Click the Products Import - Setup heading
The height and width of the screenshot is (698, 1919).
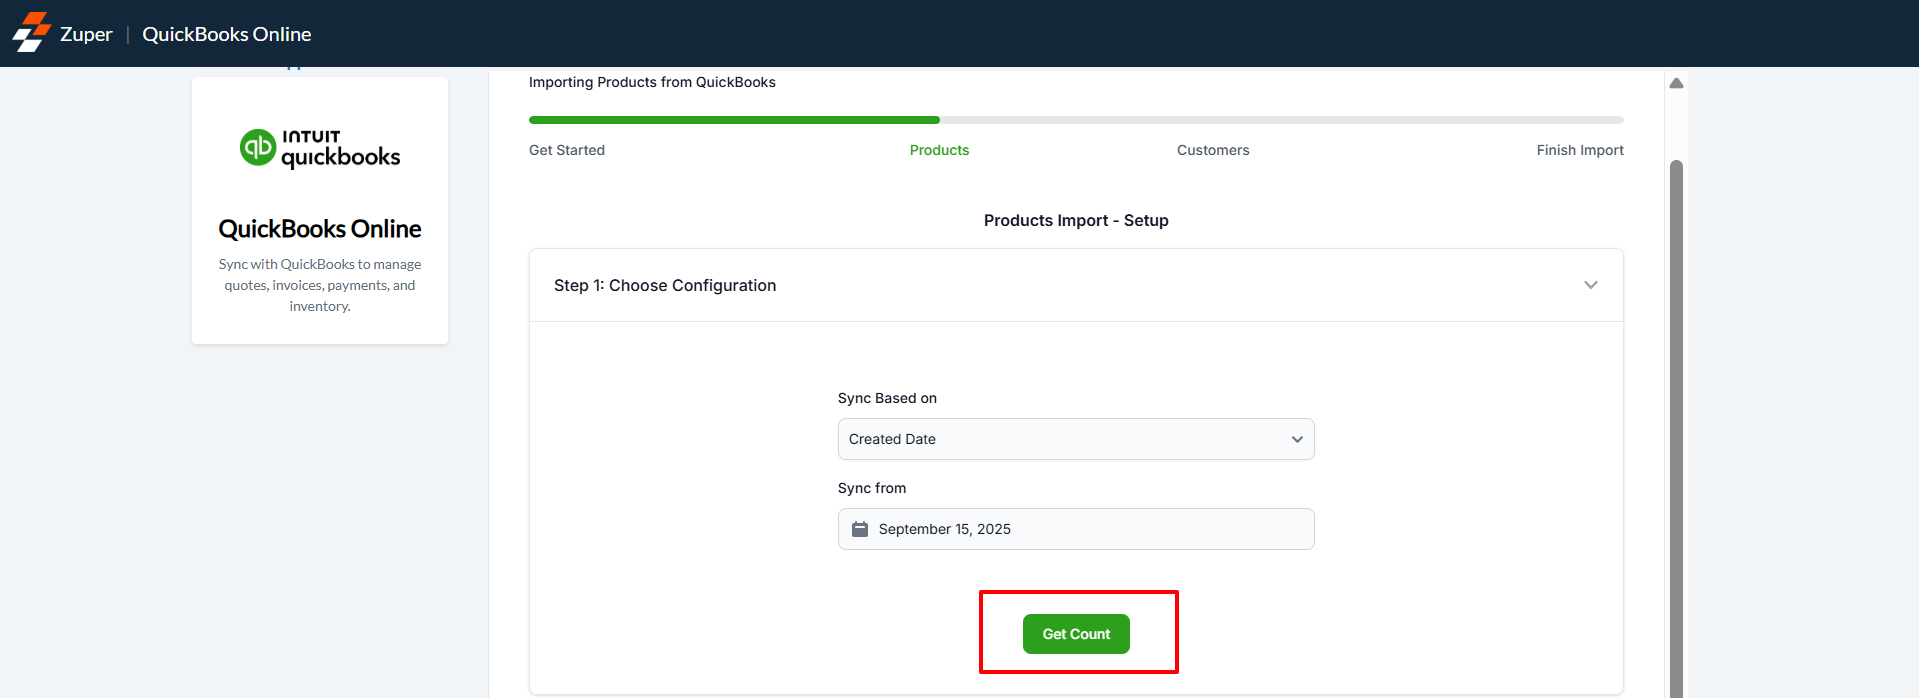pos(1076,220)
